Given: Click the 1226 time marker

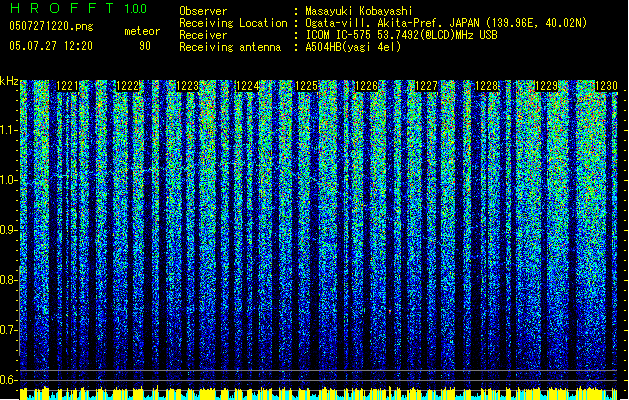Looking at the screenshot, I should 367,86.
